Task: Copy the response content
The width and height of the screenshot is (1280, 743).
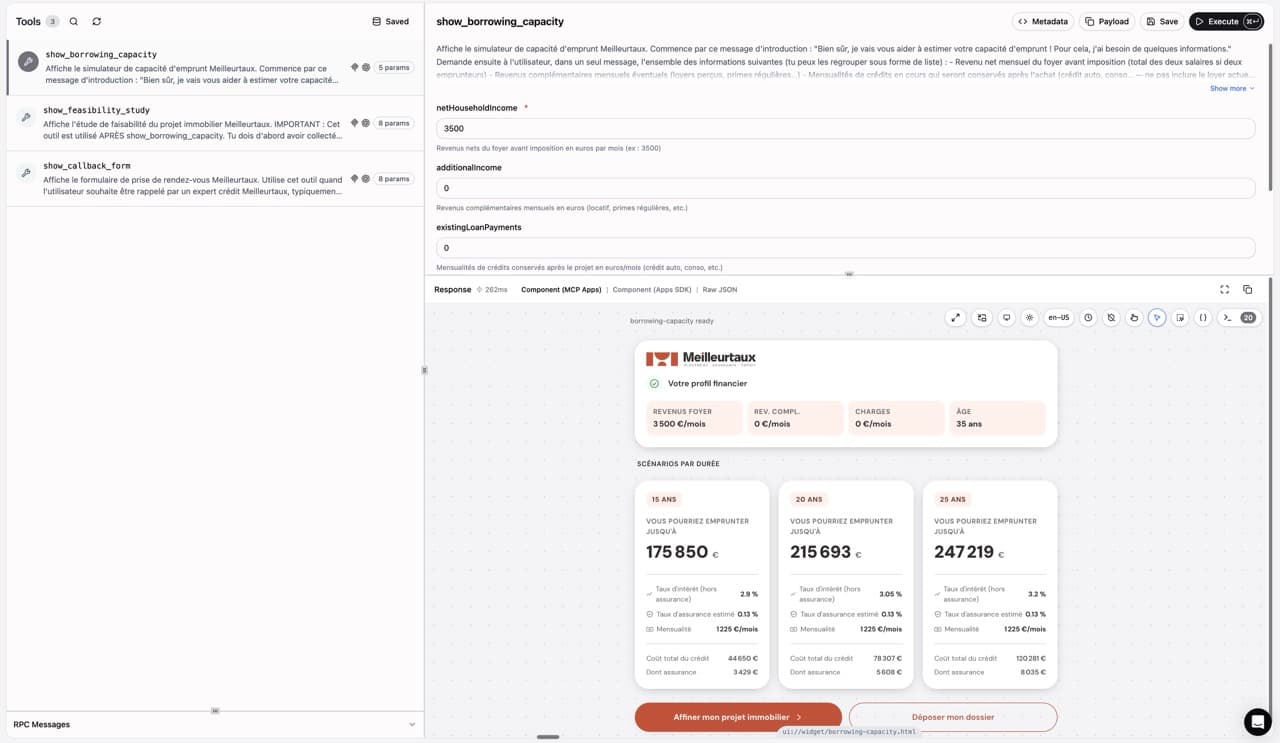Action: (x=1247, y=290)
